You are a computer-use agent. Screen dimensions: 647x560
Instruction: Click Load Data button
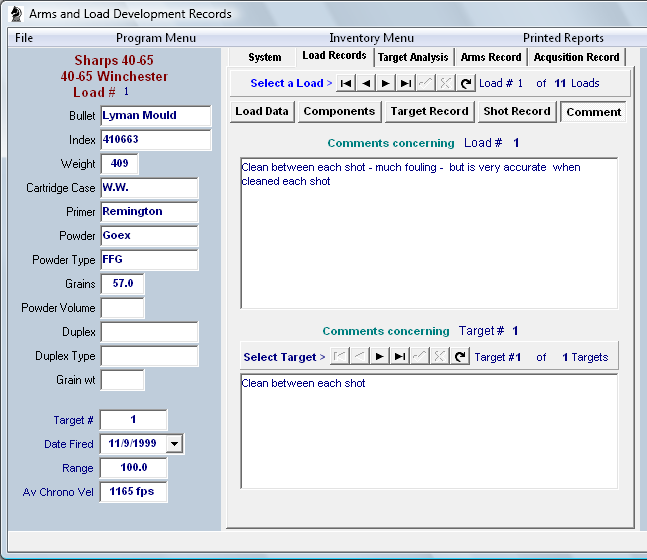click(262, 111)
